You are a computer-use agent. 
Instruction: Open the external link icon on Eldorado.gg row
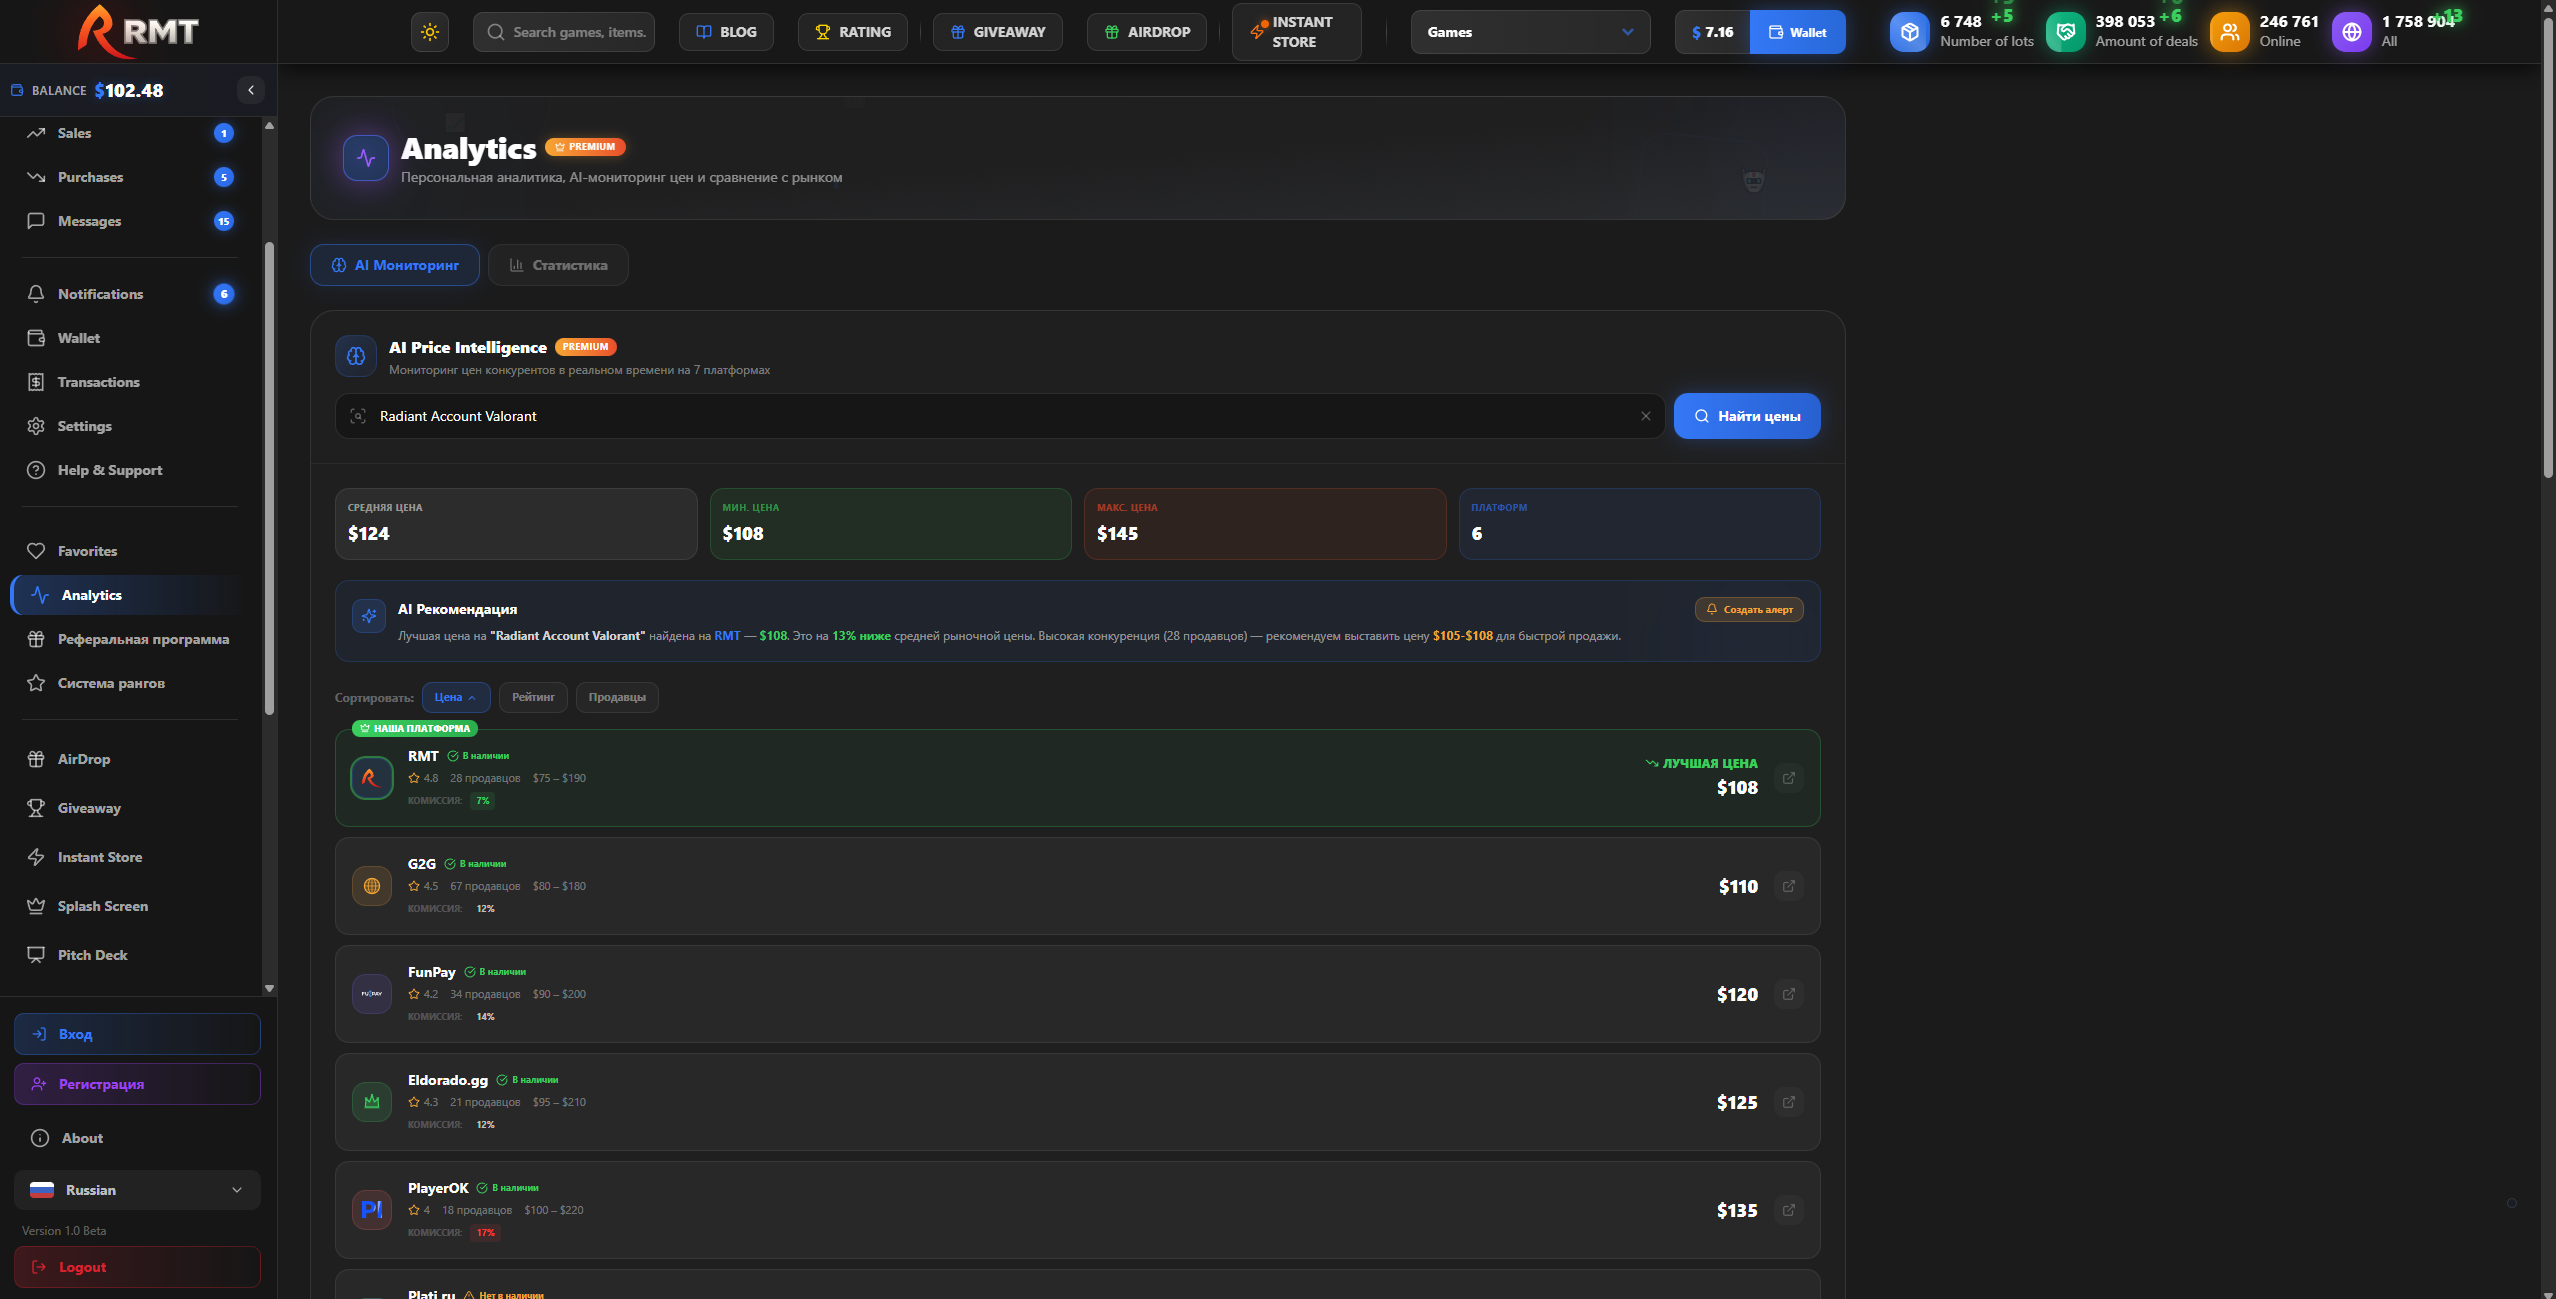1789,1102
